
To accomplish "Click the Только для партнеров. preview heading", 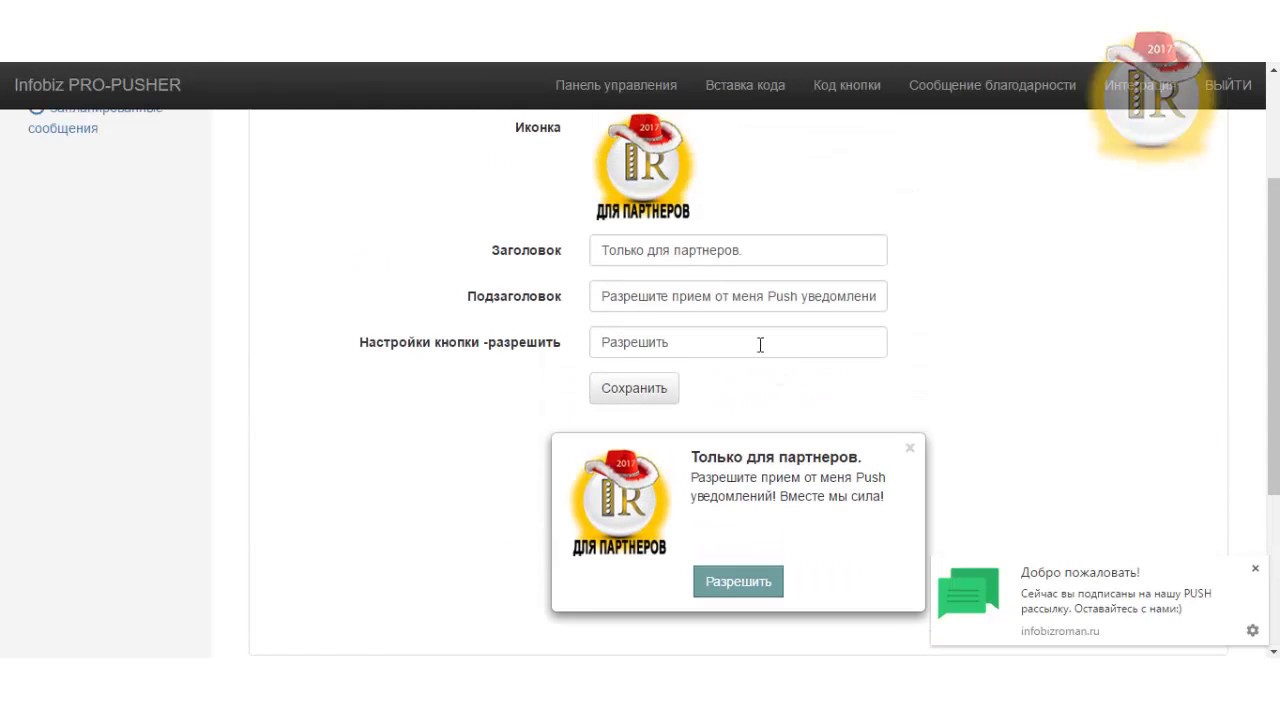I will (776, 457).
